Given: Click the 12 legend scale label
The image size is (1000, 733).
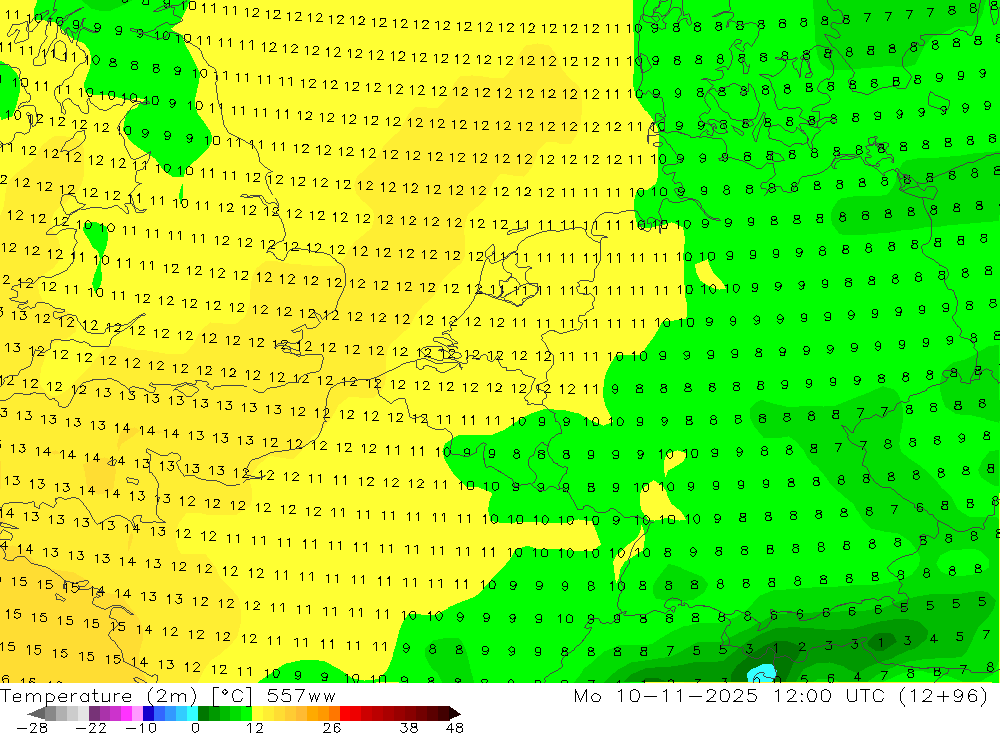Looking at the screenshot, I should pos(254,728).
